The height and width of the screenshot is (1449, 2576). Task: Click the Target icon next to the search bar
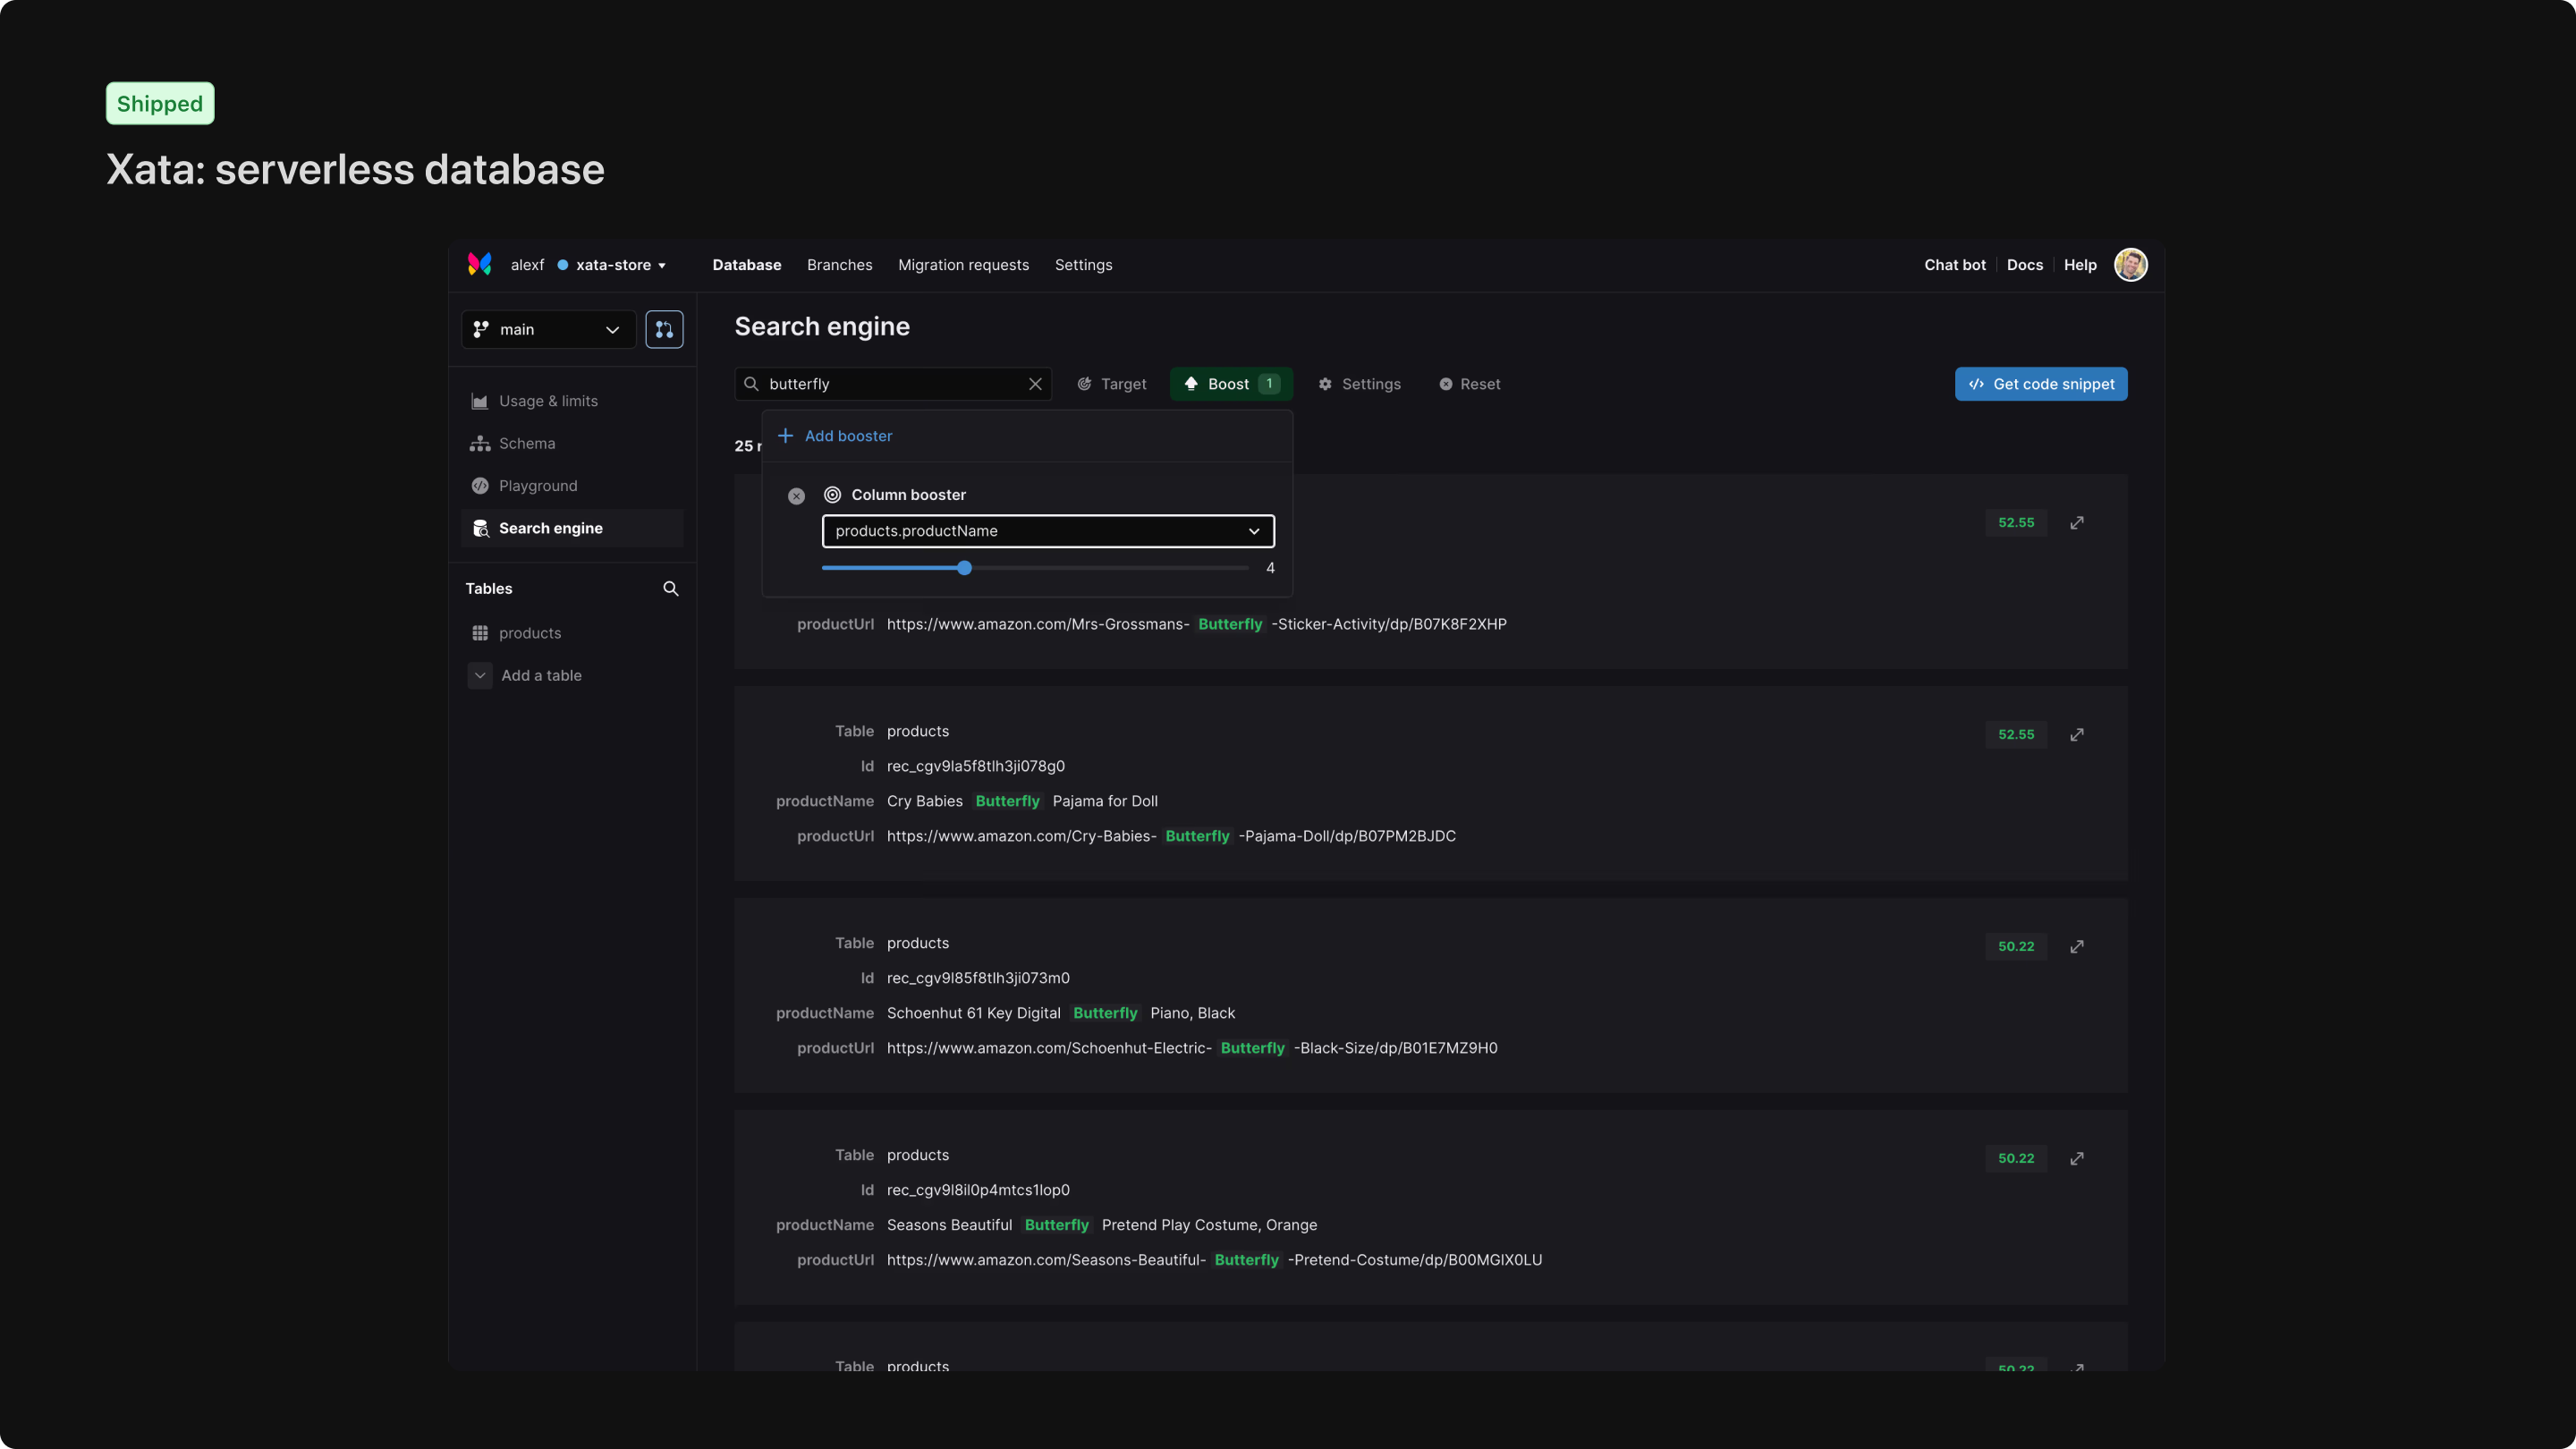click(1087, 384)
